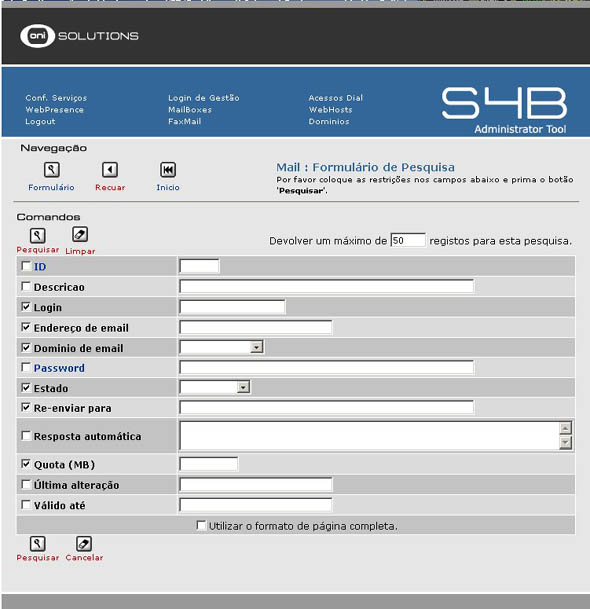The image size is (590, 609).
Task: Uncheck the Login checkbox
Action: 26,307
